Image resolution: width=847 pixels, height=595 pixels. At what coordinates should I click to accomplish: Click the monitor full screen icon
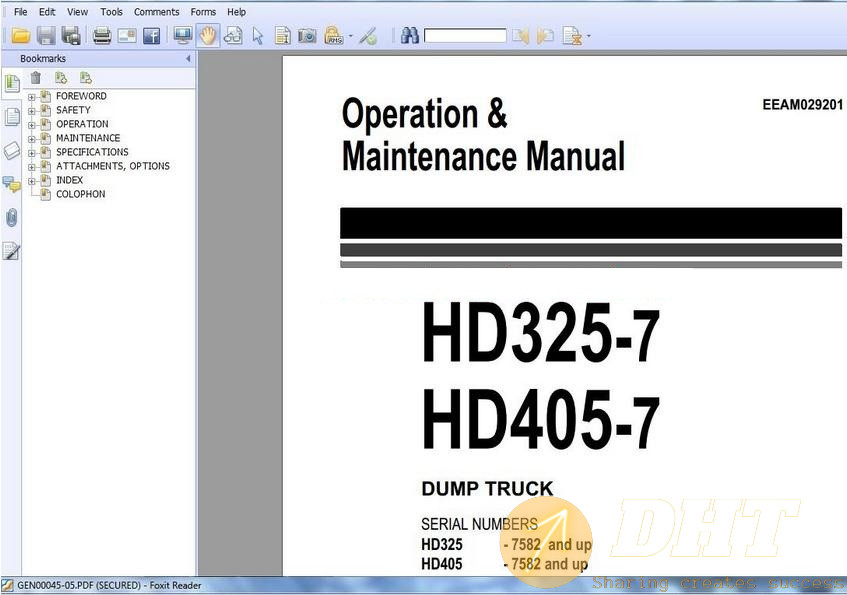183,36
